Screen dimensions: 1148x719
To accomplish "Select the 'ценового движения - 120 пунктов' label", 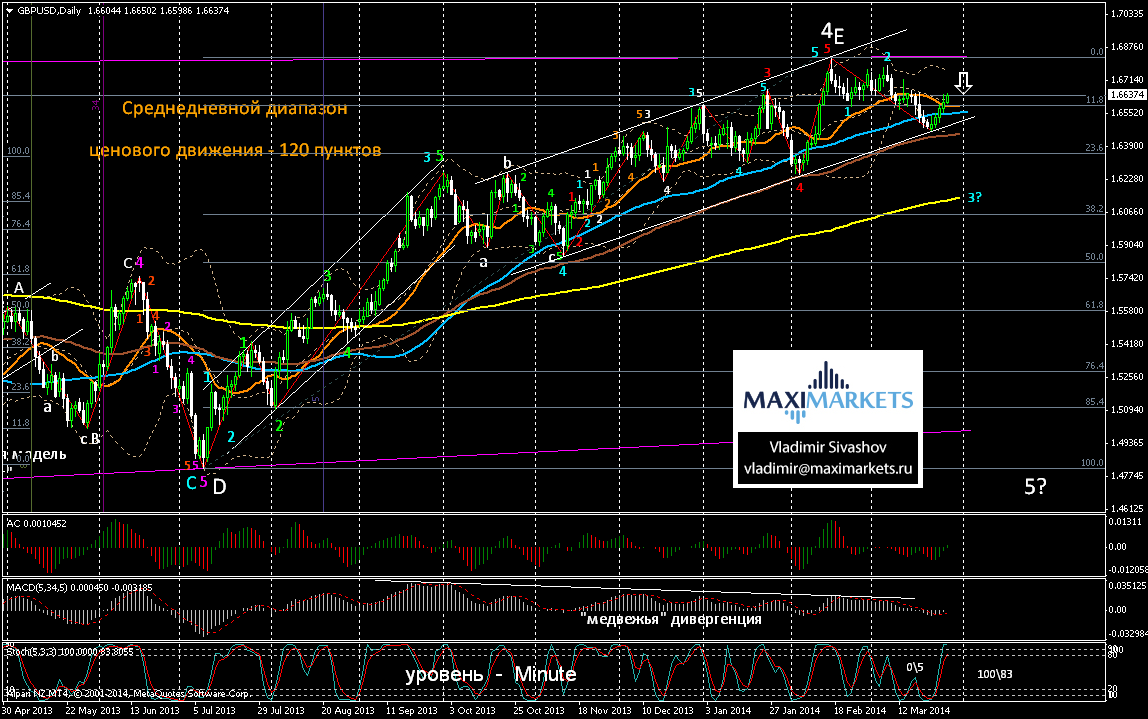I will [235, 150].
